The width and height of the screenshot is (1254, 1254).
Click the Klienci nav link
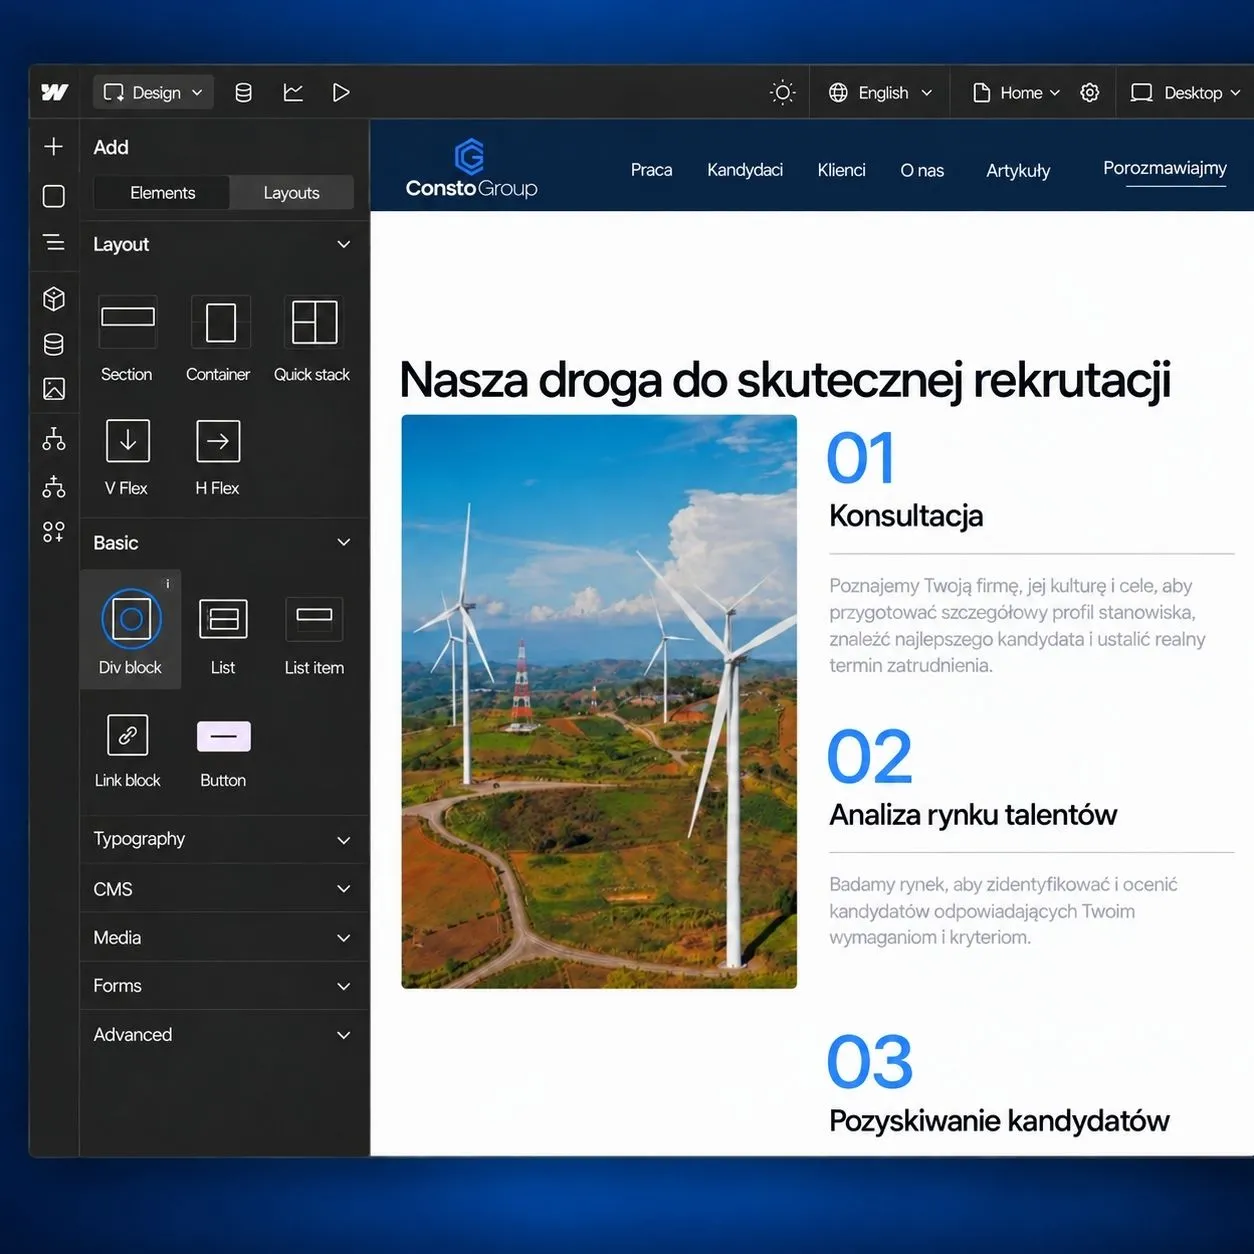coord(841,170)
